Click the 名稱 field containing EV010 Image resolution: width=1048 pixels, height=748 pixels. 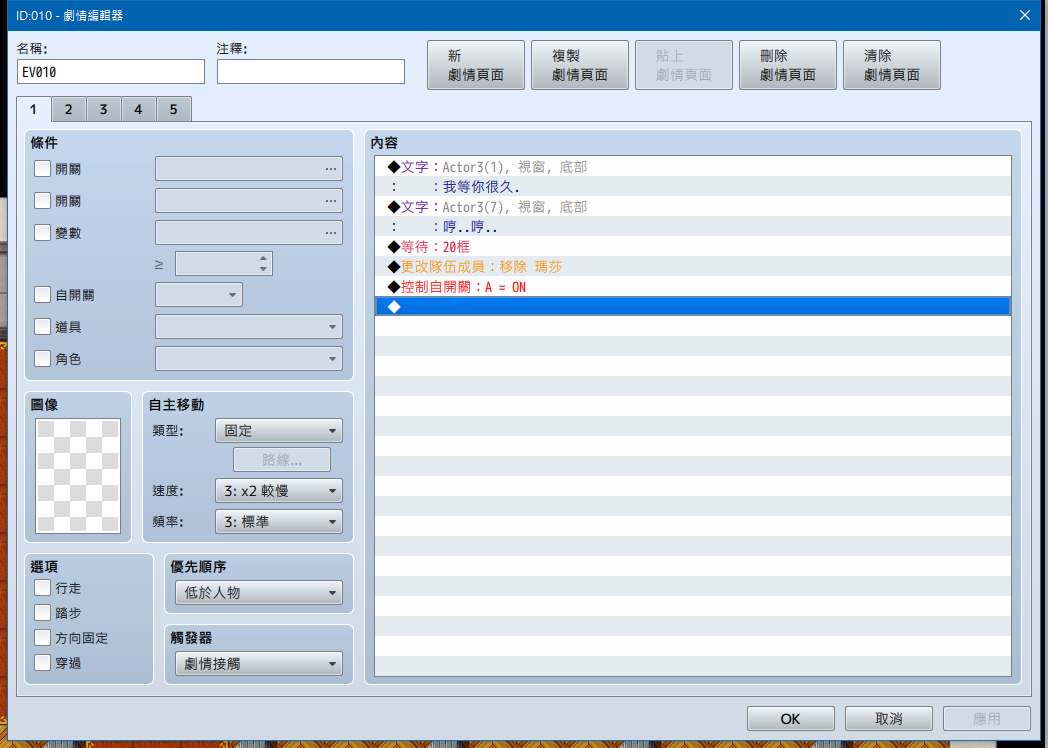(111, 72)
